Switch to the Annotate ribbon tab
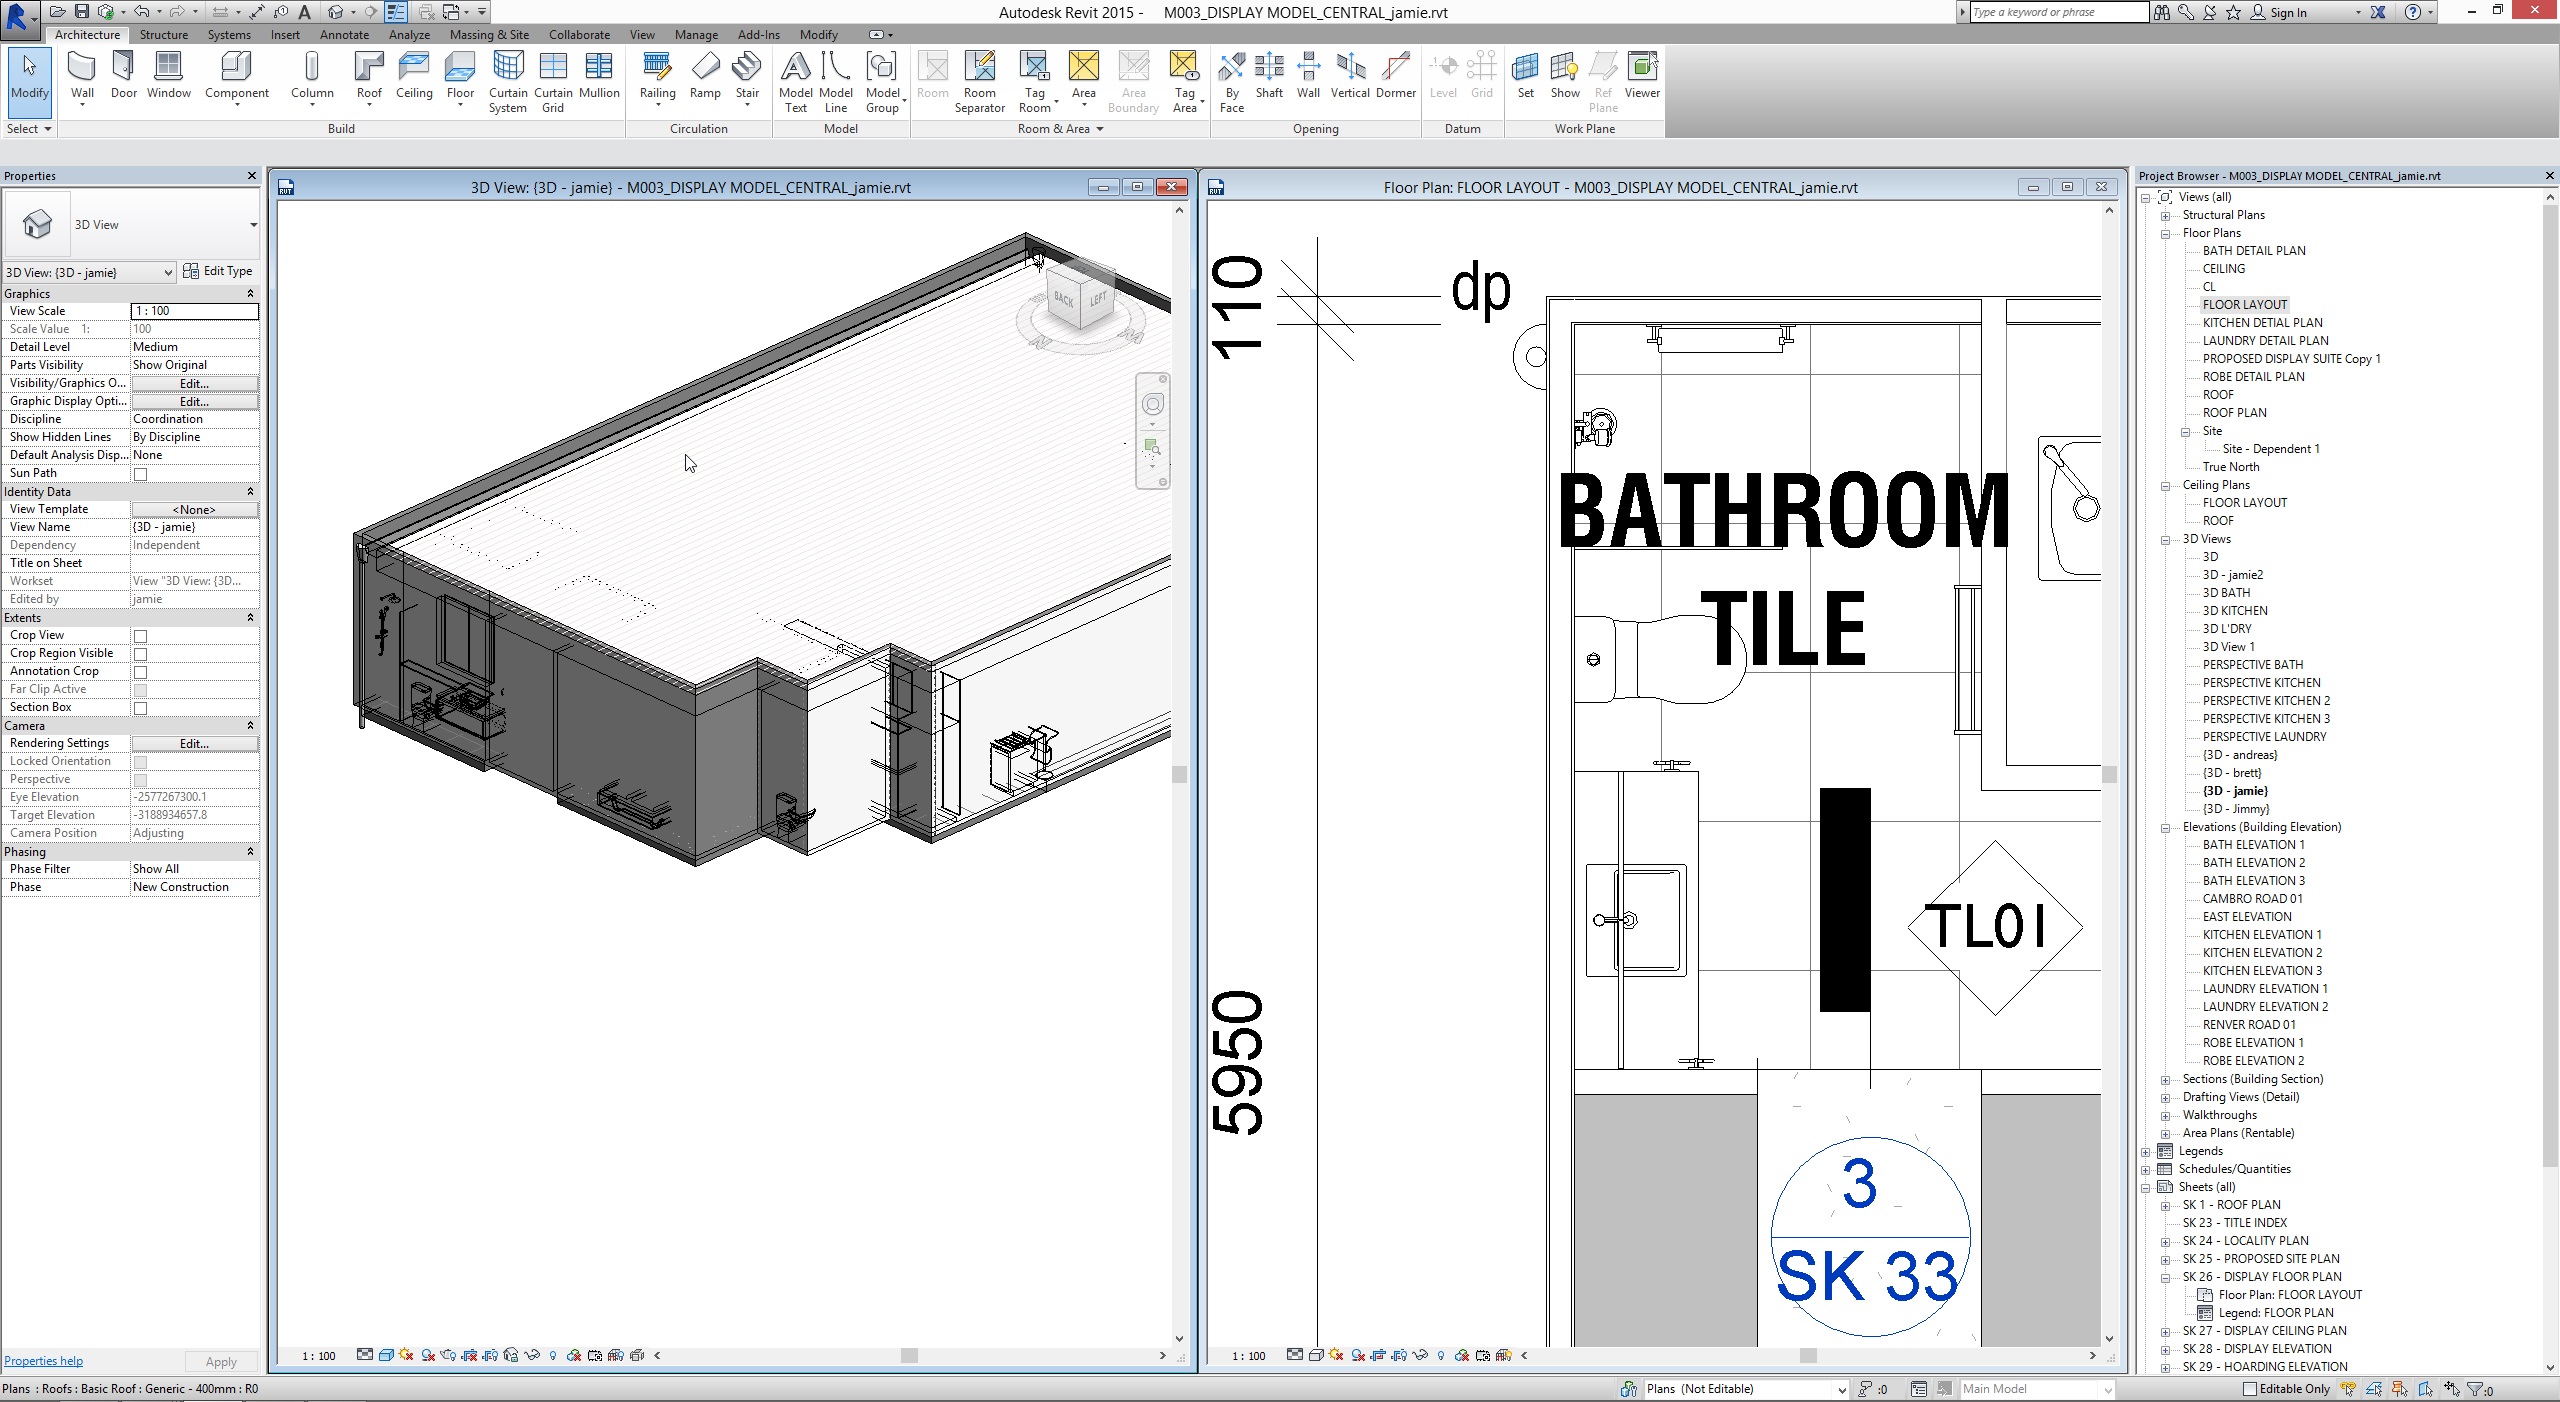The height and width of the screenshot is (1402, 2560). click(344, 35)
